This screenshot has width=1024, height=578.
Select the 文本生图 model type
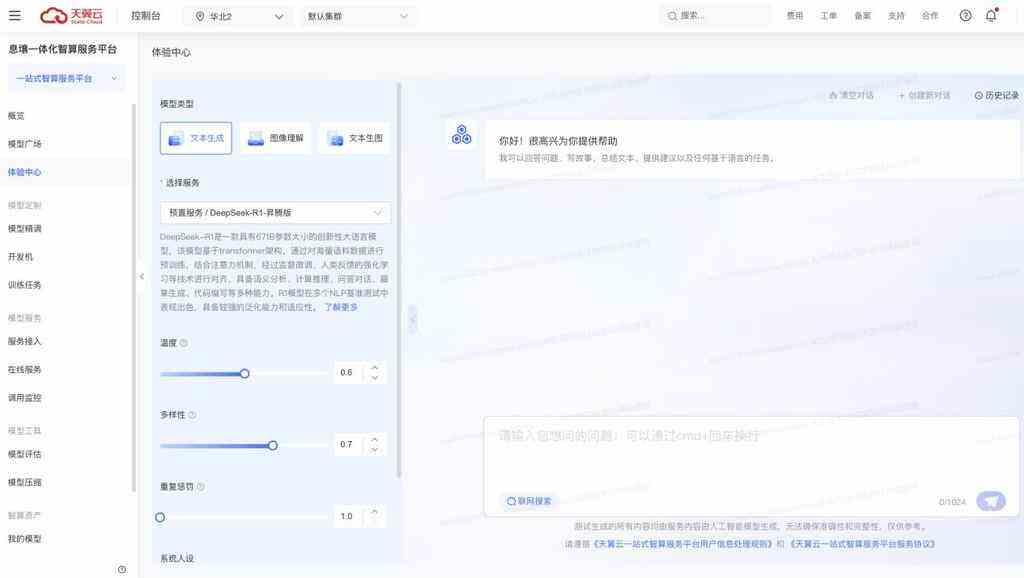(x=355, y=138)
